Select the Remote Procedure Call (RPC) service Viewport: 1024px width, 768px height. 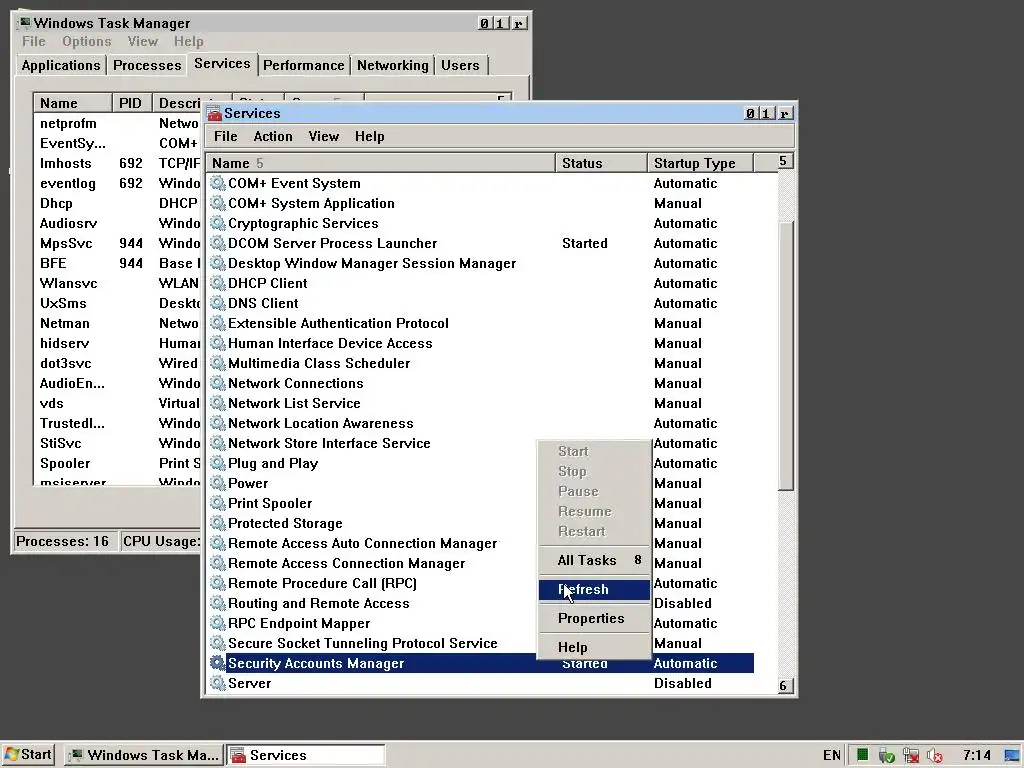(480, 583)
